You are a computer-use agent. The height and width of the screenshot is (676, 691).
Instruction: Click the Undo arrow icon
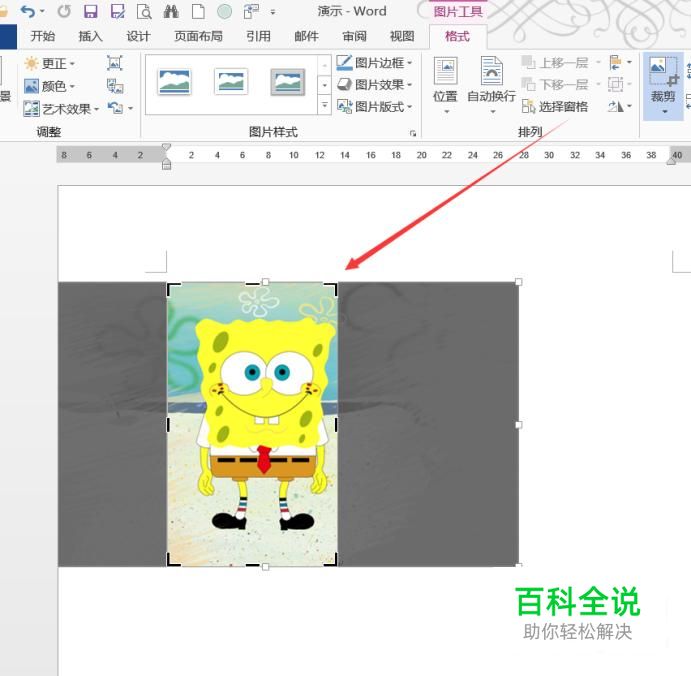[28, 11]
